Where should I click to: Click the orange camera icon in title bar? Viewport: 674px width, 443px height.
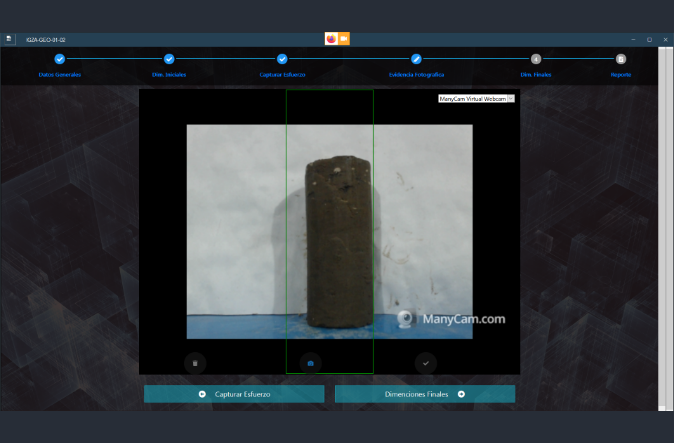tap(344, 39)
